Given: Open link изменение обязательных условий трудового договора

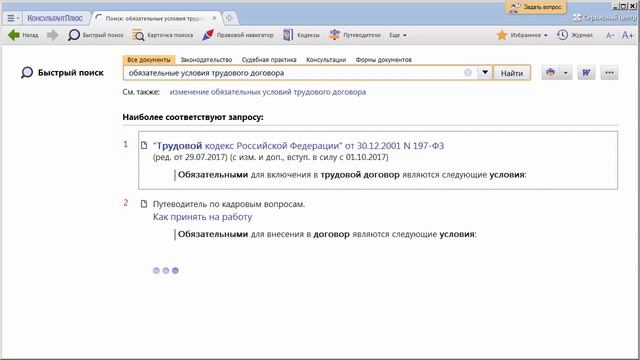Looking at the screenshot, I should 268,92.
